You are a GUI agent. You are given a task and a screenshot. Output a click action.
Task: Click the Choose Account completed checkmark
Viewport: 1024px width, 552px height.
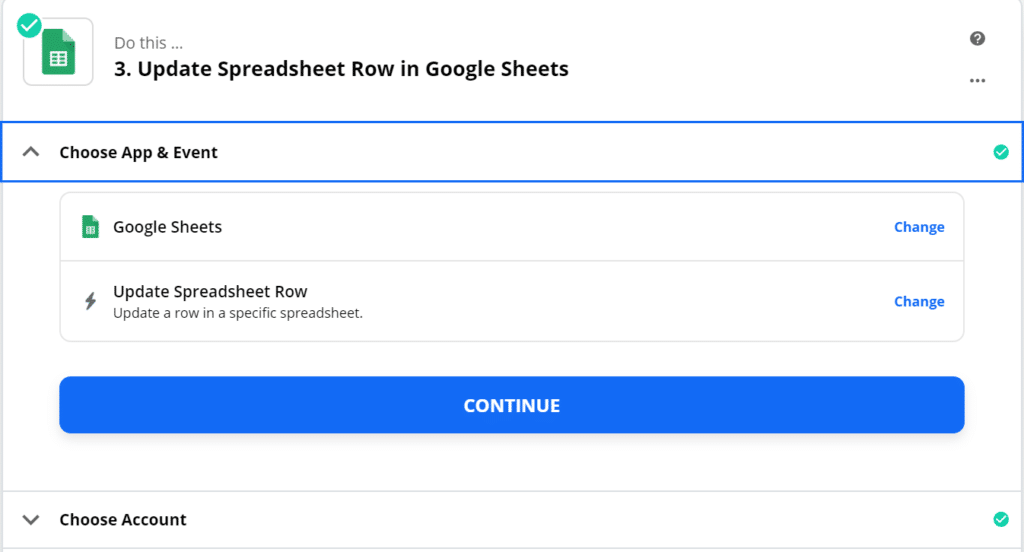coord(1001,519)
